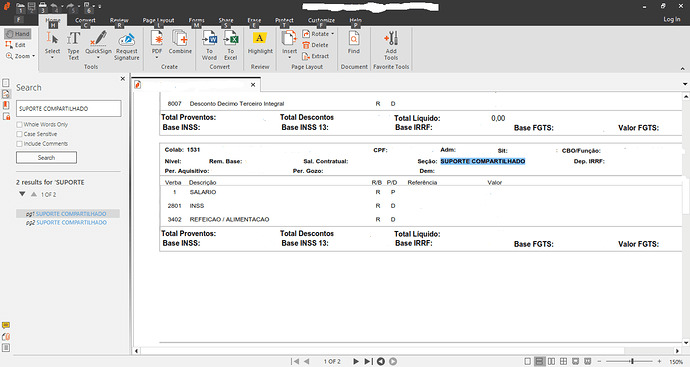690x367 pixels.
Task: Click the zoom slider handle
Action: 632,361
